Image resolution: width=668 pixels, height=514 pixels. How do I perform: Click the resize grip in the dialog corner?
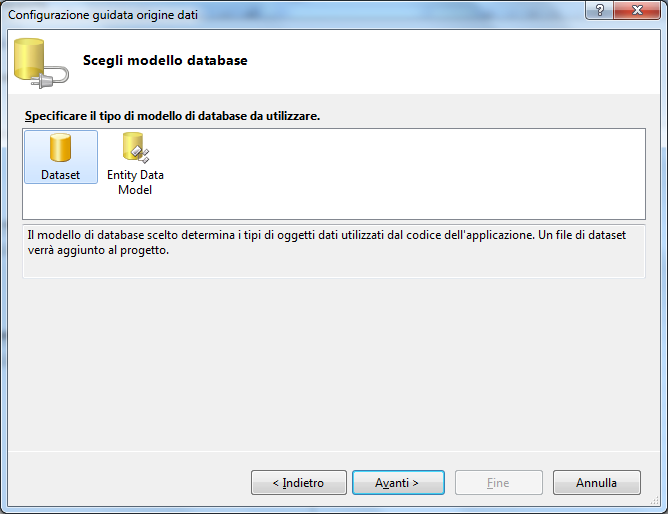pos(655,501)
